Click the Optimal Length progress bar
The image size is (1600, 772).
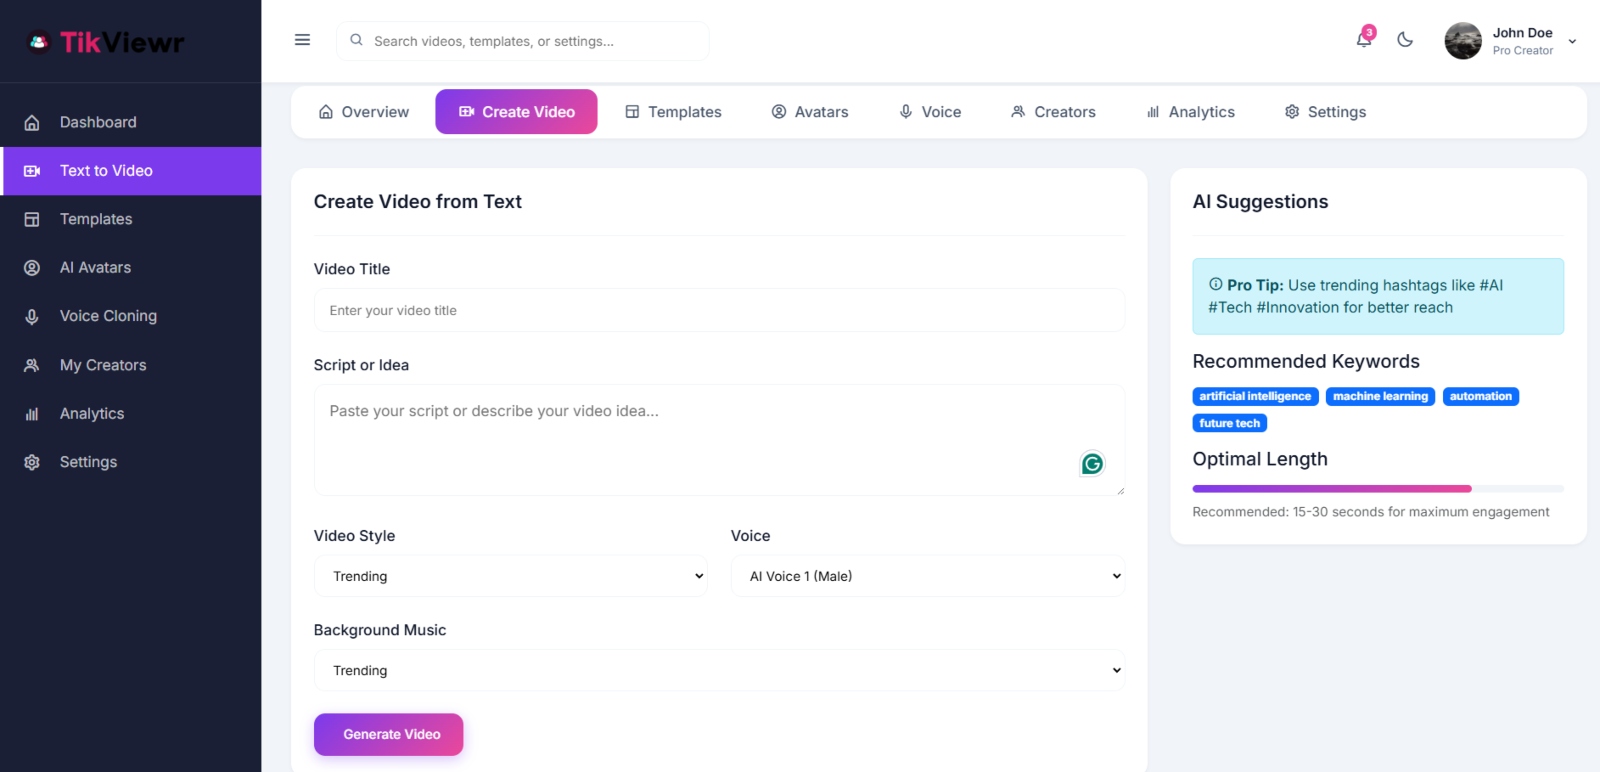coord(1377,489)
